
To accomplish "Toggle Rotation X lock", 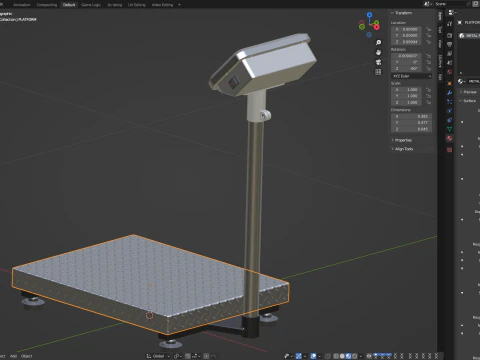I will (428, 56).
